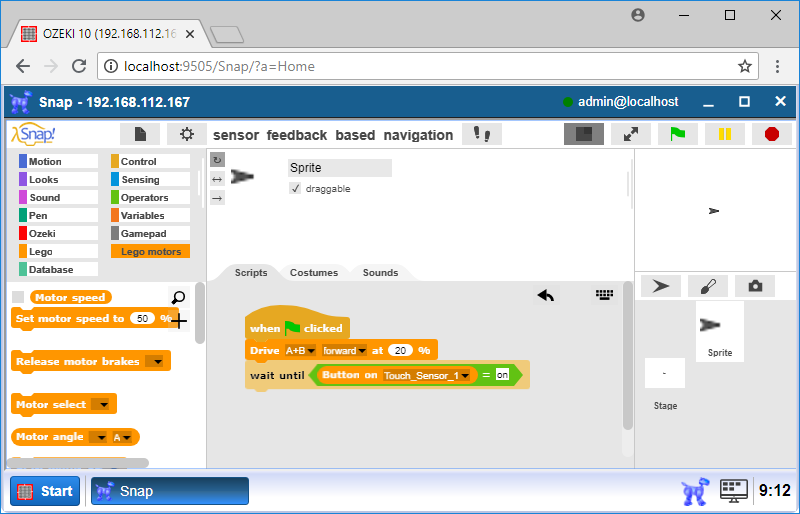Open the Release motor brakes dropdown

(x=155, y=361)
